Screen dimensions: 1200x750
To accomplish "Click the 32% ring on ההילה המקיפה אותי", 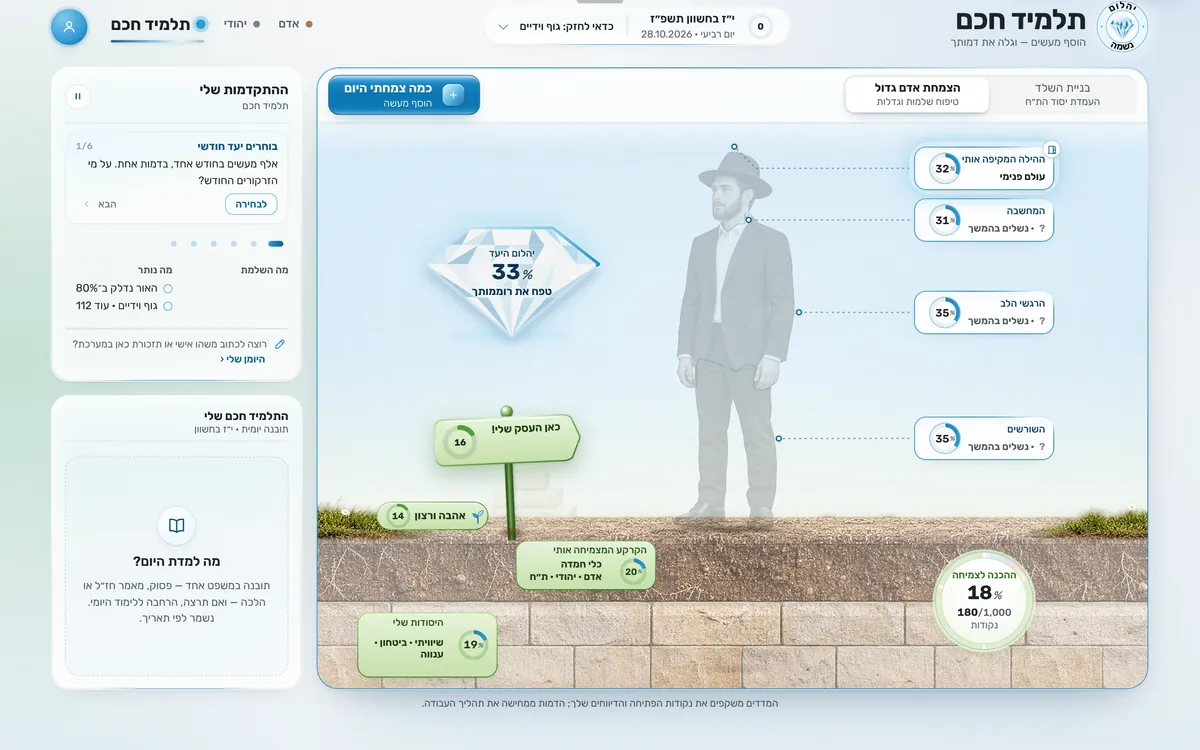I will [x=943, y=169].
